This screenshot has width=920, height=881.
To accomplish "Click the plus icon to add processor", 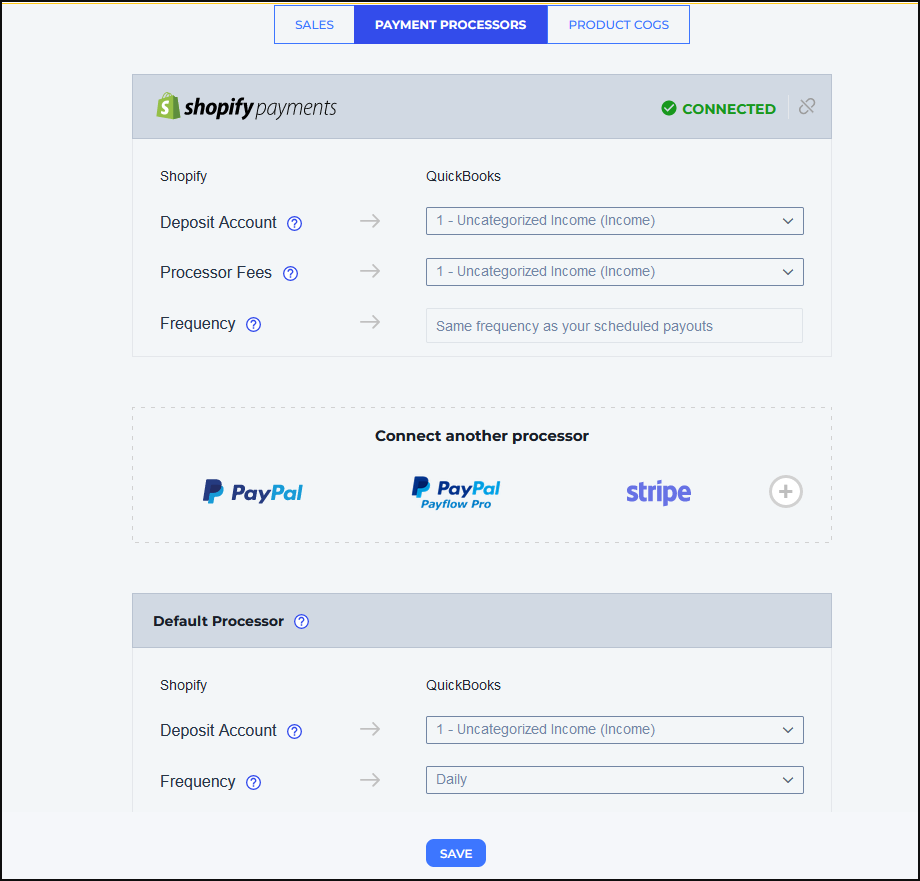I will tap(786, 491).
